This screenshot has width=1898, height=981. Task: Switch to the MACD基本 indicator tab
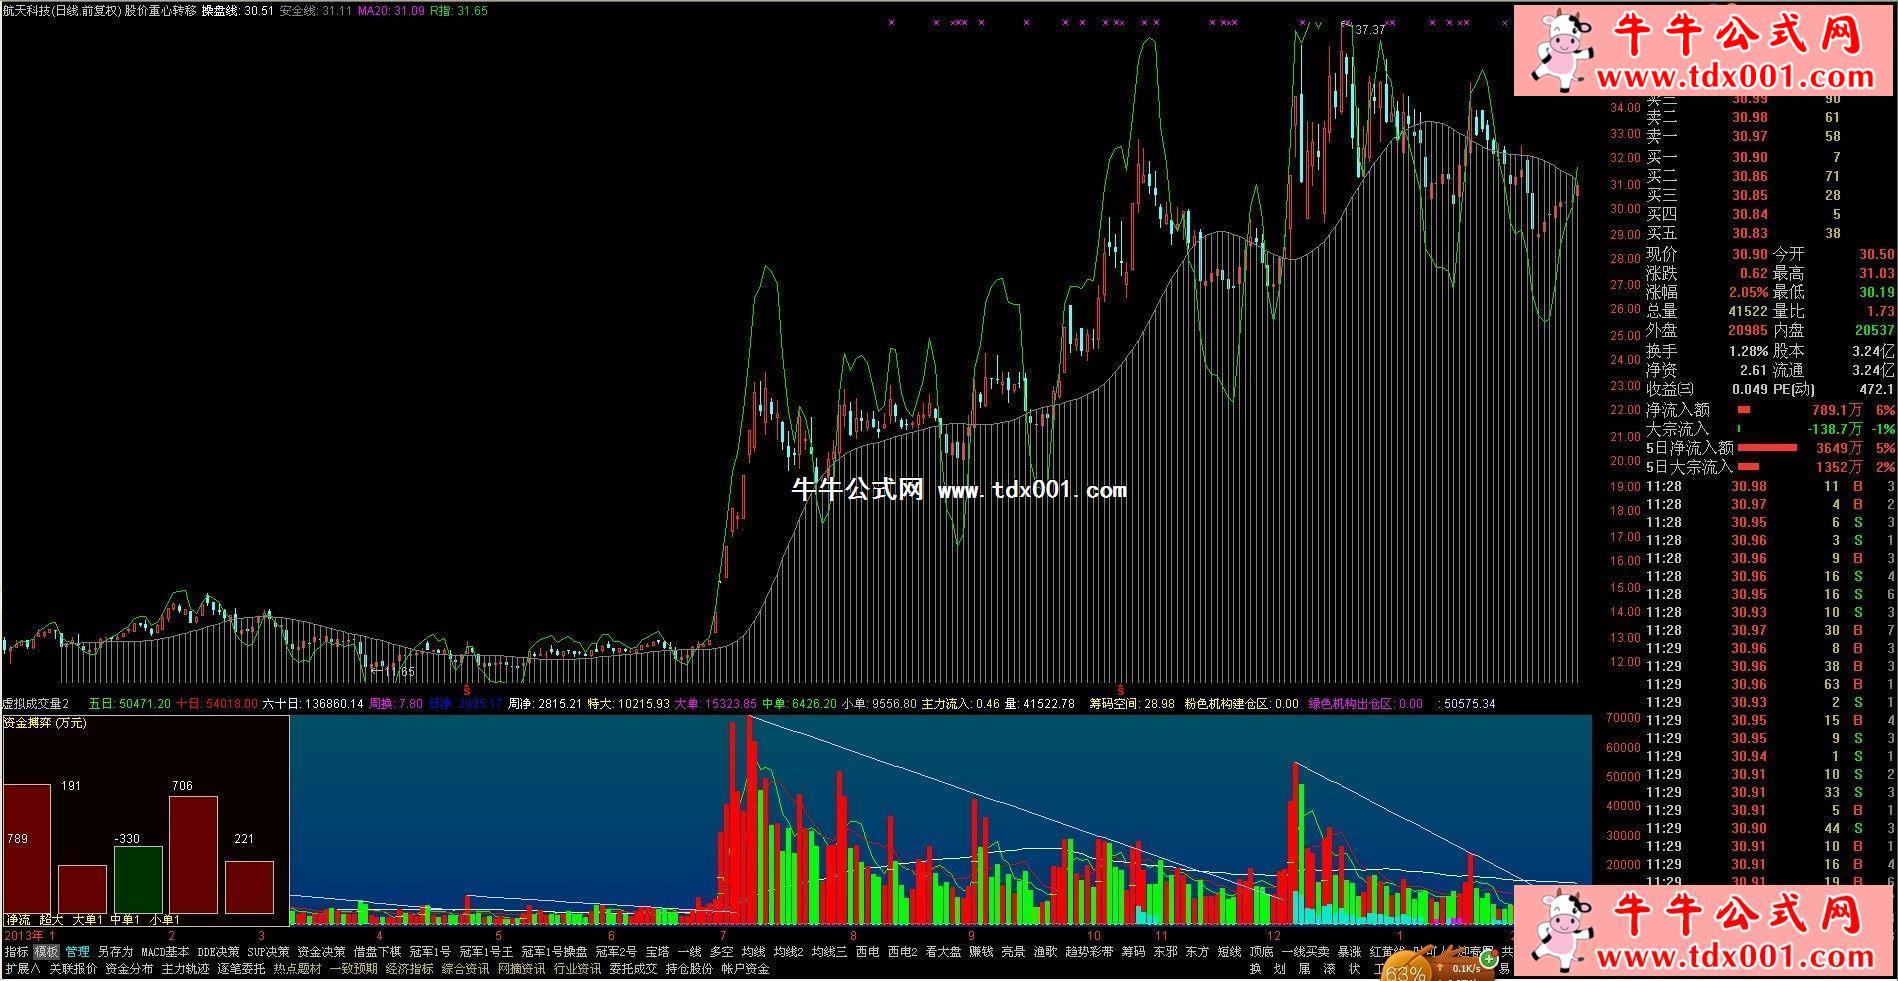coord(164,952)
